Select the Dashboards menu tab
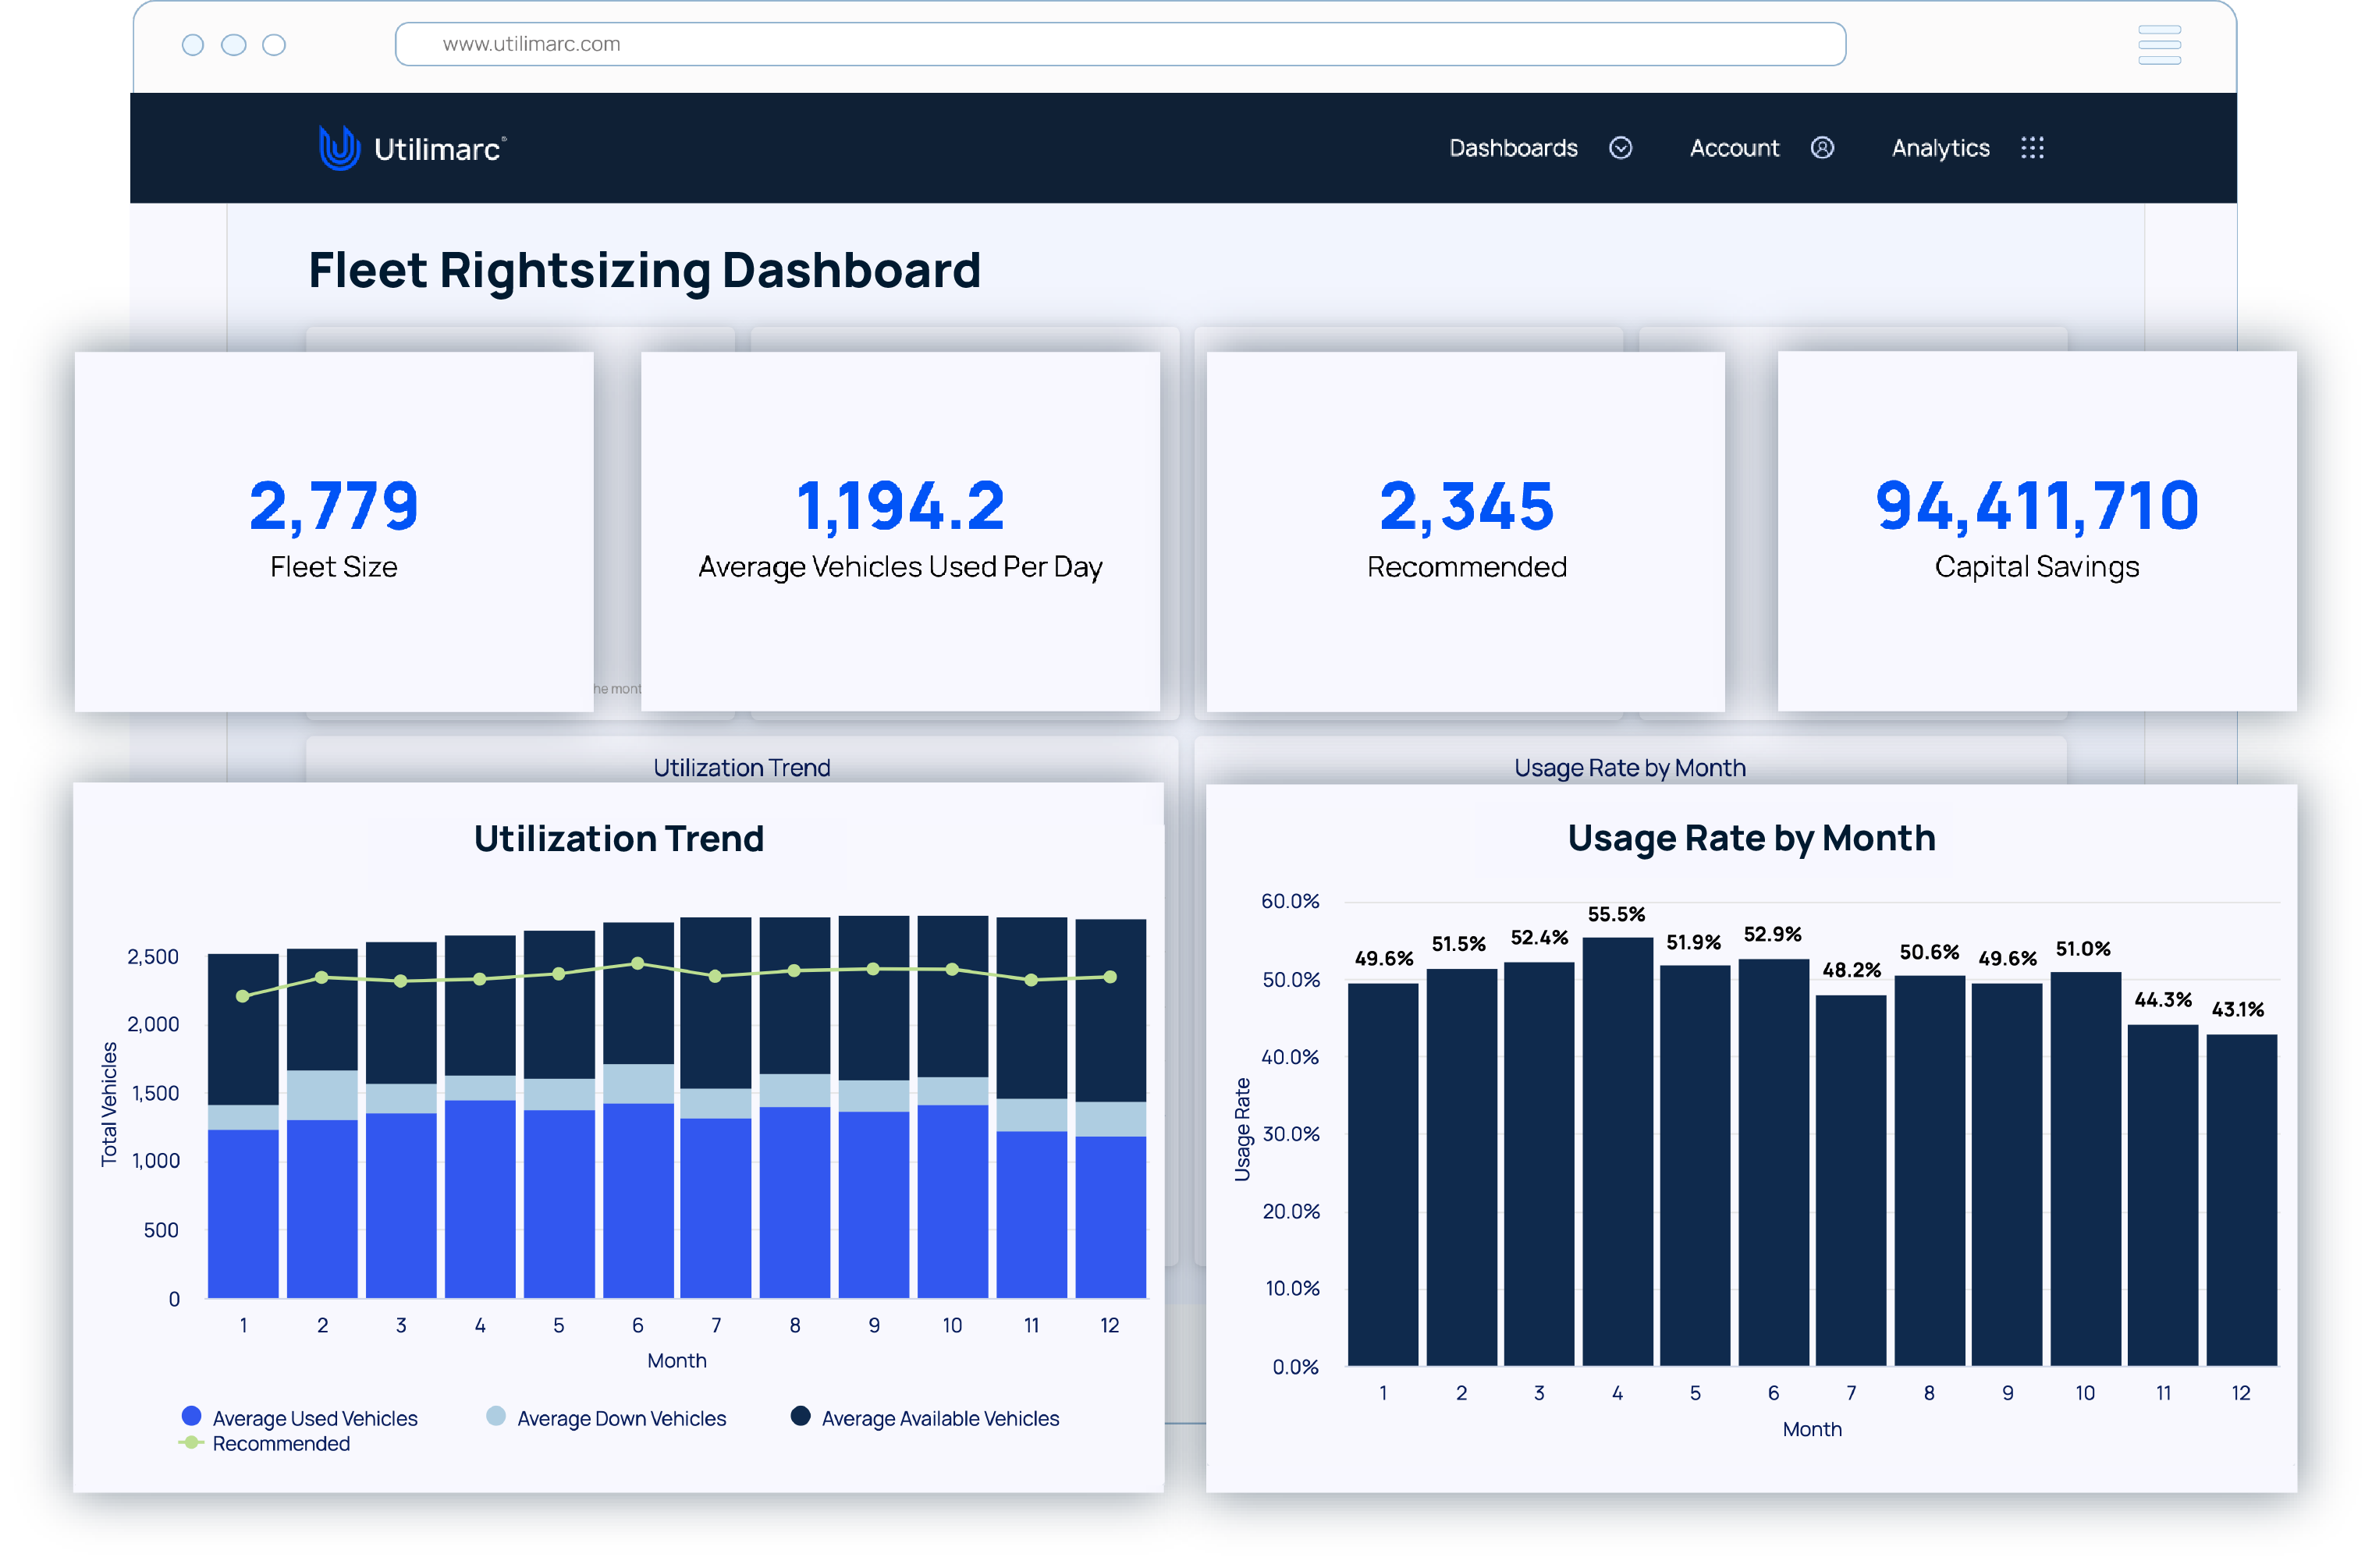This screenshot has height=1568, width=2372. (1514, 145)
